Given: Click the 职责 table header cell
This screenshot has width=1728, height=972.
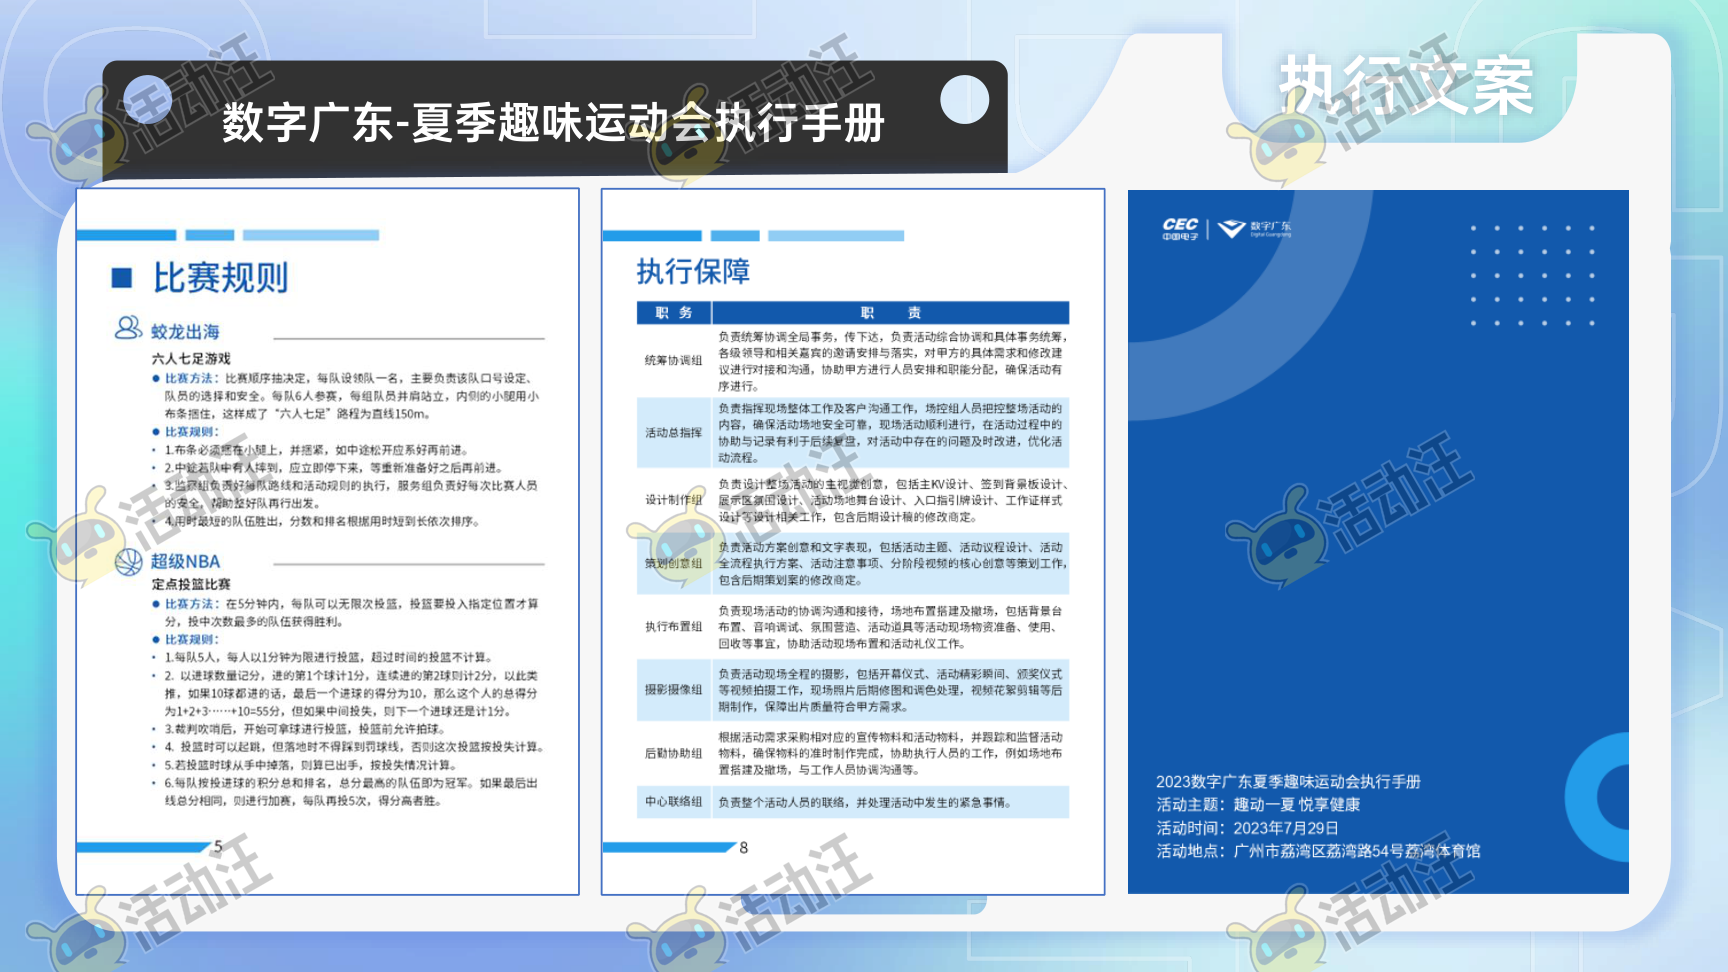Looking at the screenshot, I should (x=891, y=313).
